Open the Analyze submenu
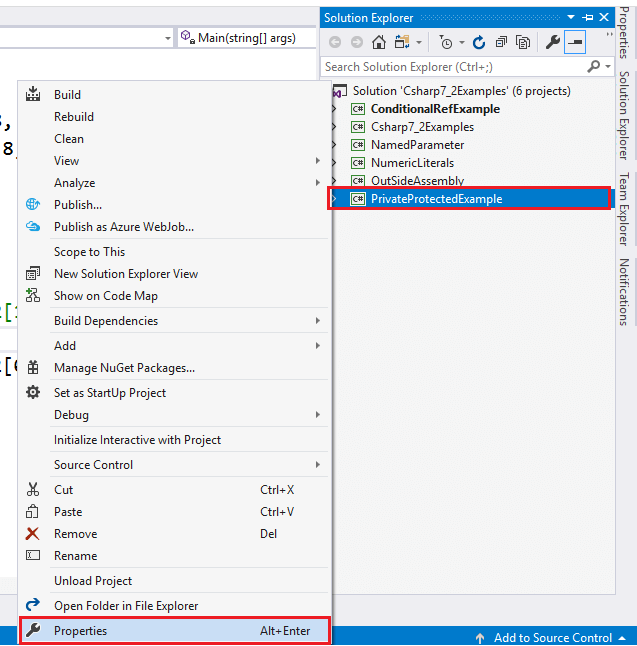Screen dimensions: 637x646 [174, 183]
